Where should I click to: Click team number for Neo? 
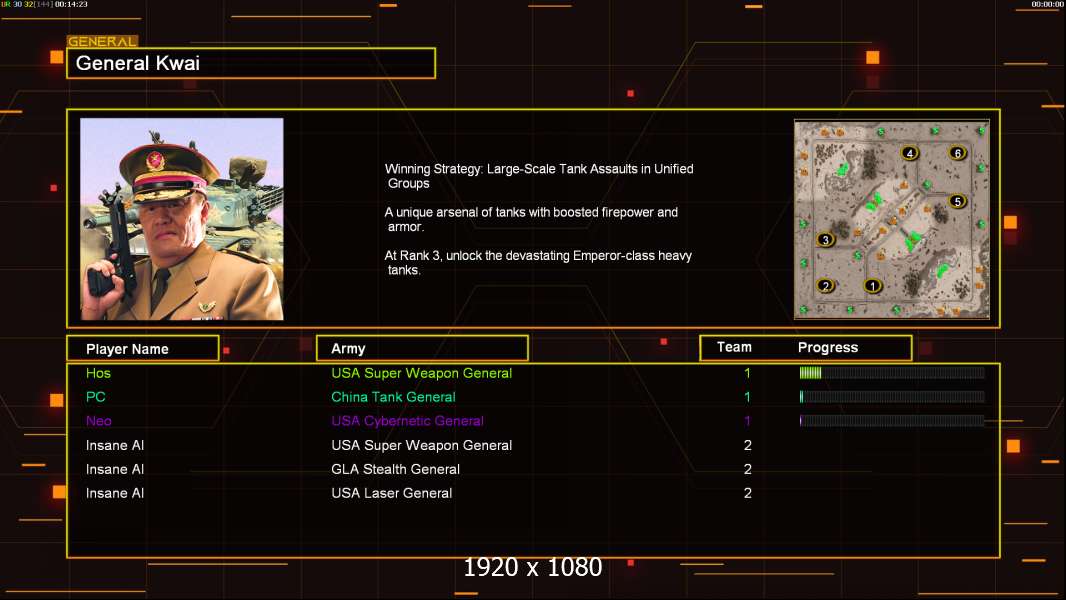747,421
